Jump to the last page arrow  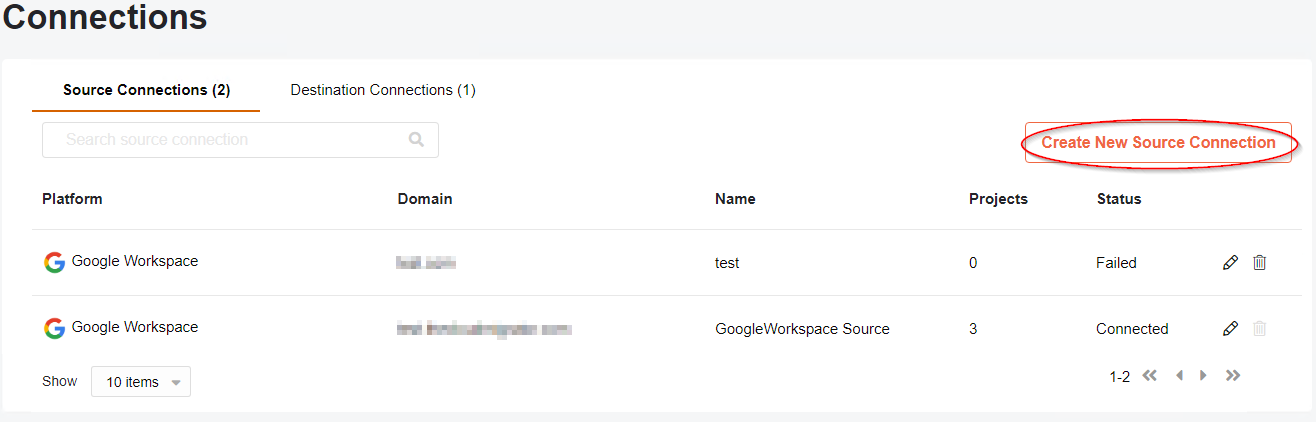1233,376
